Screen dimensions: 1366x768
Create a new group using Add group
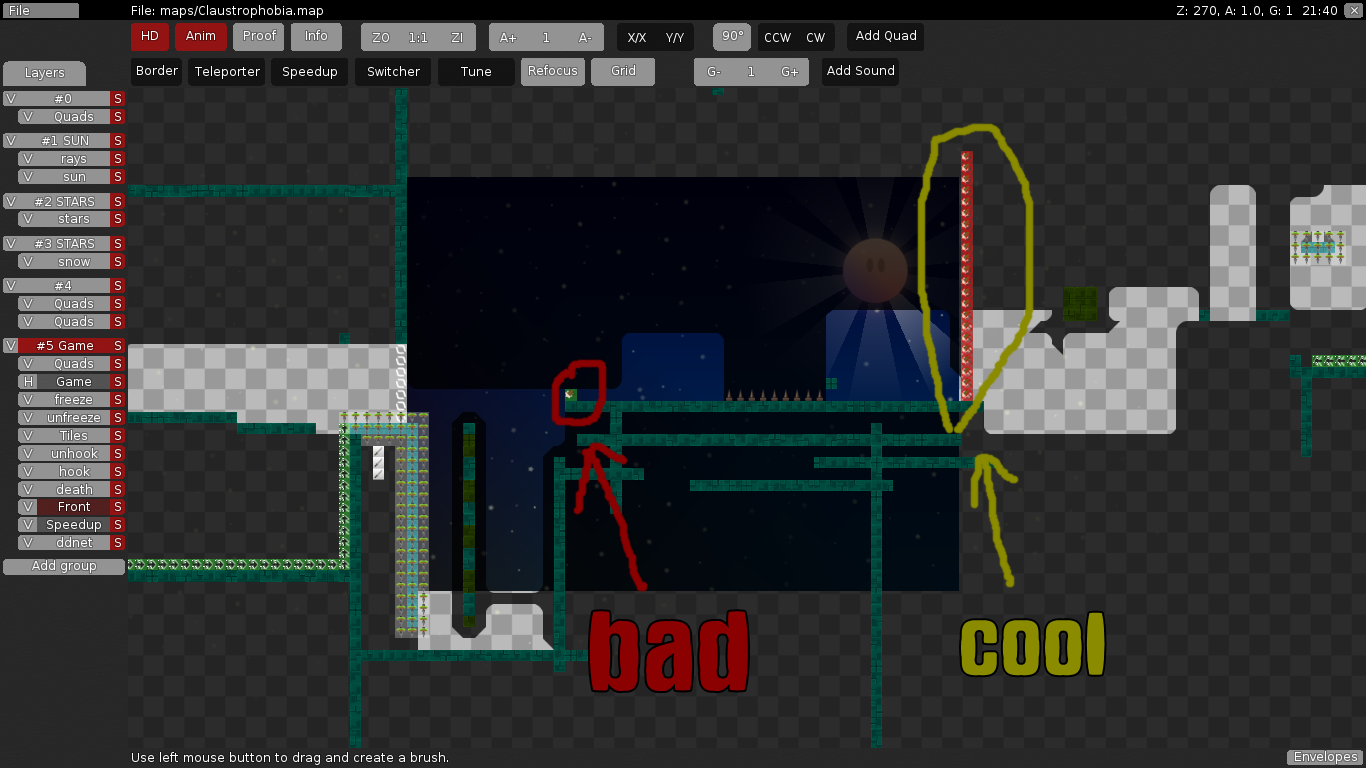click(x=64, y=566)
